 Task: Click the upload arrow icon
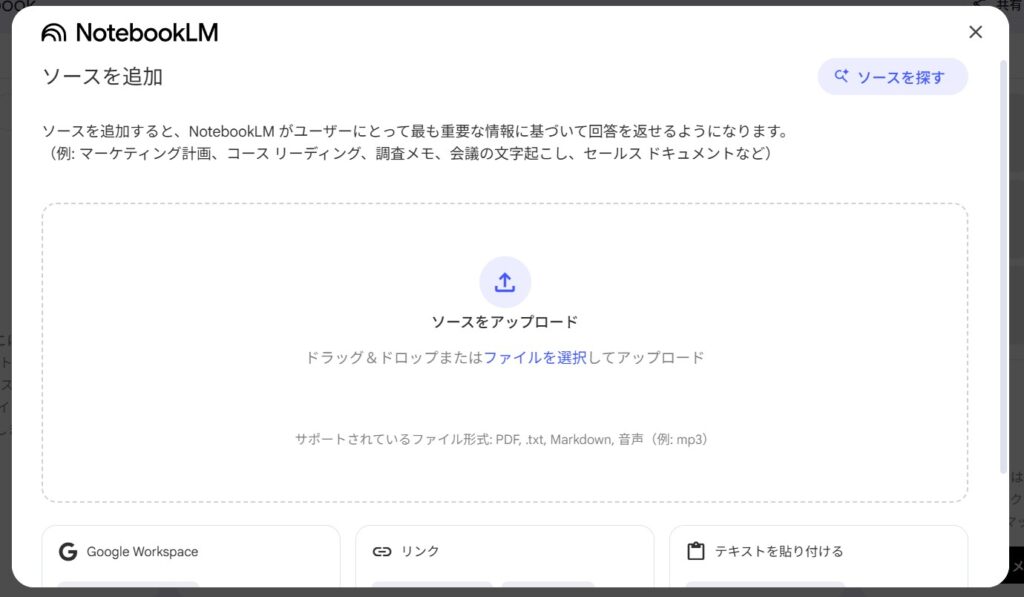tap(505, 282)
